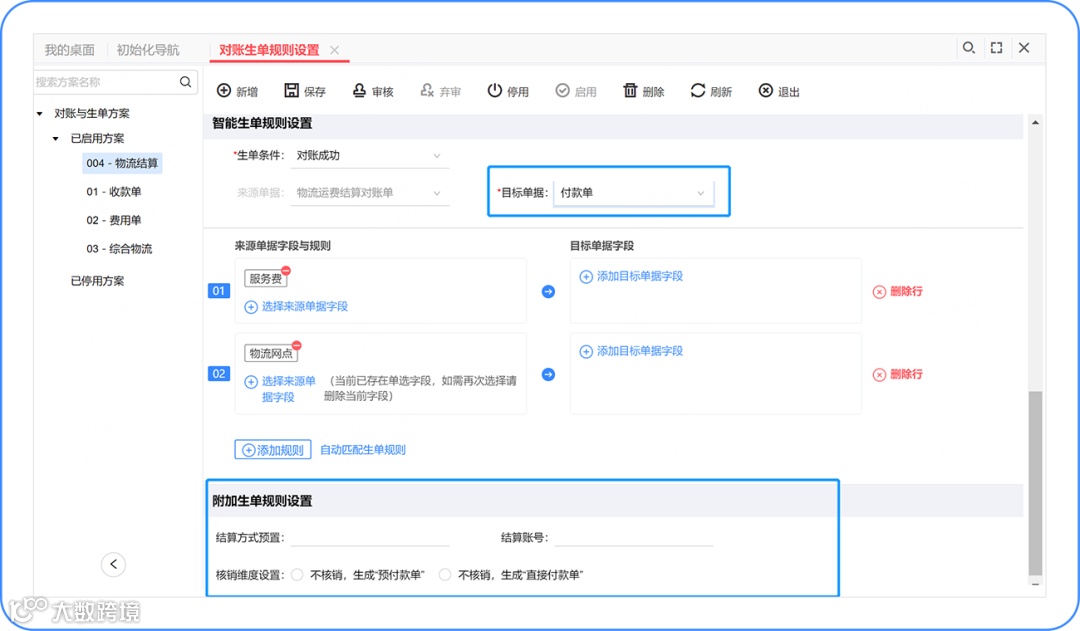Save using the 保存 toolbar icon
The image size is (1080, 631).
(291, 91)
